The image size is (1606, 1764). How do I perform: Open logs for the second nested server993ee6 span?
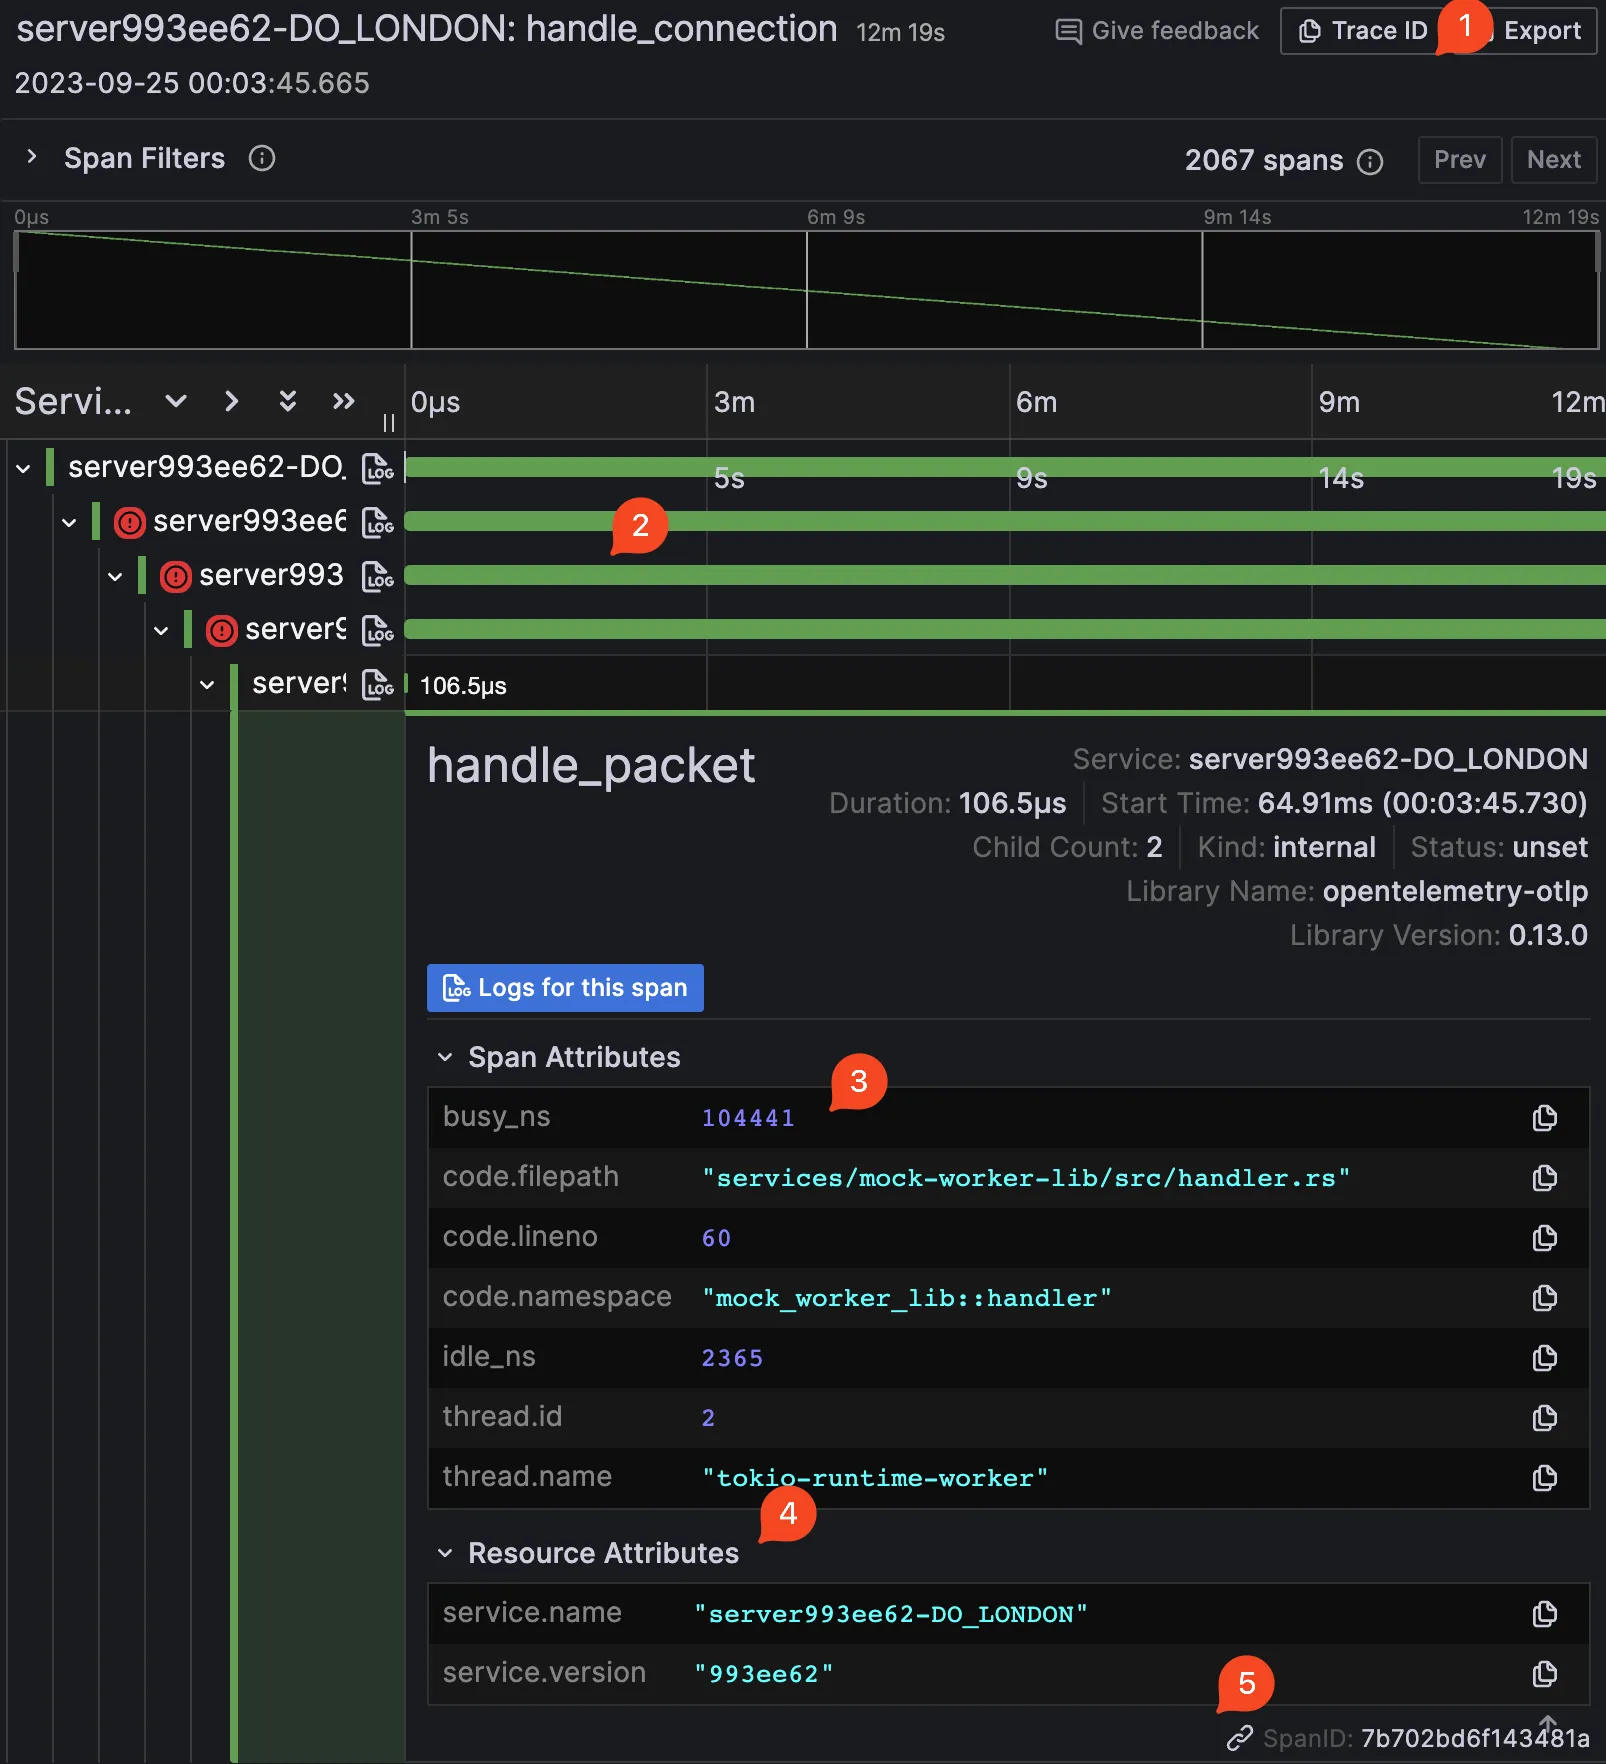[x=378, y=522]
